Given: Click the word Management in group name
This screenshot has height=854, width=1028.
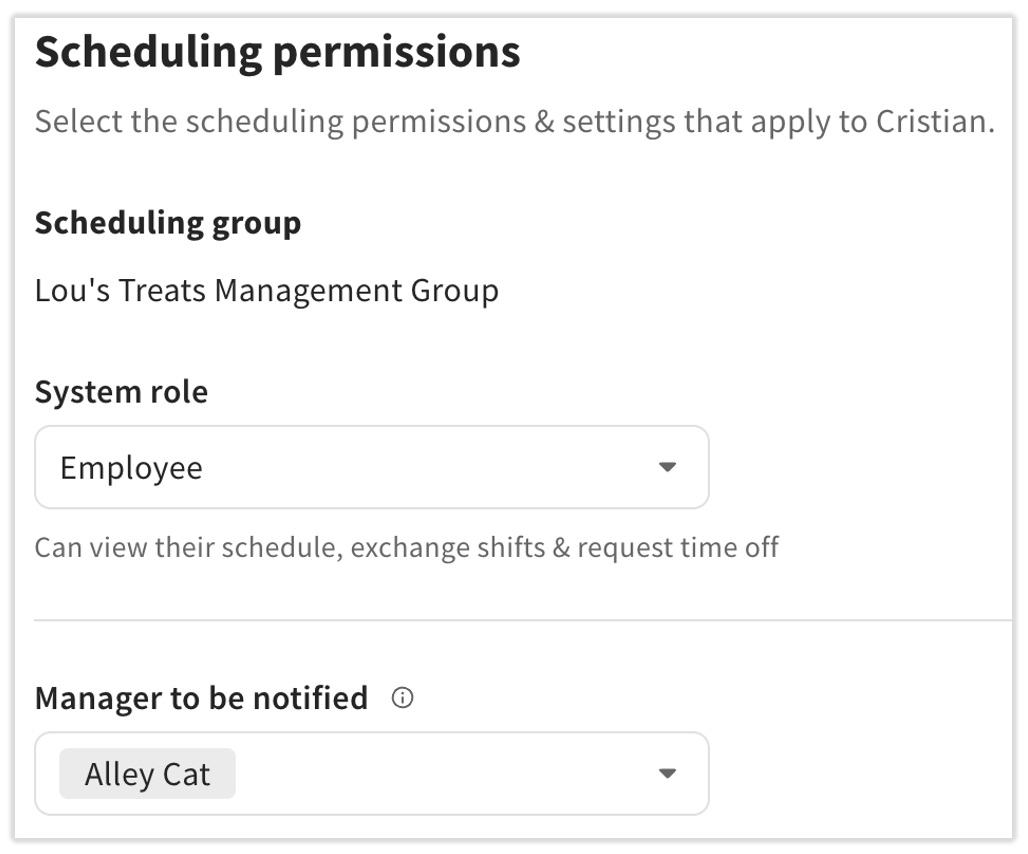Looking at the screenshot, I should coord(308,290).
